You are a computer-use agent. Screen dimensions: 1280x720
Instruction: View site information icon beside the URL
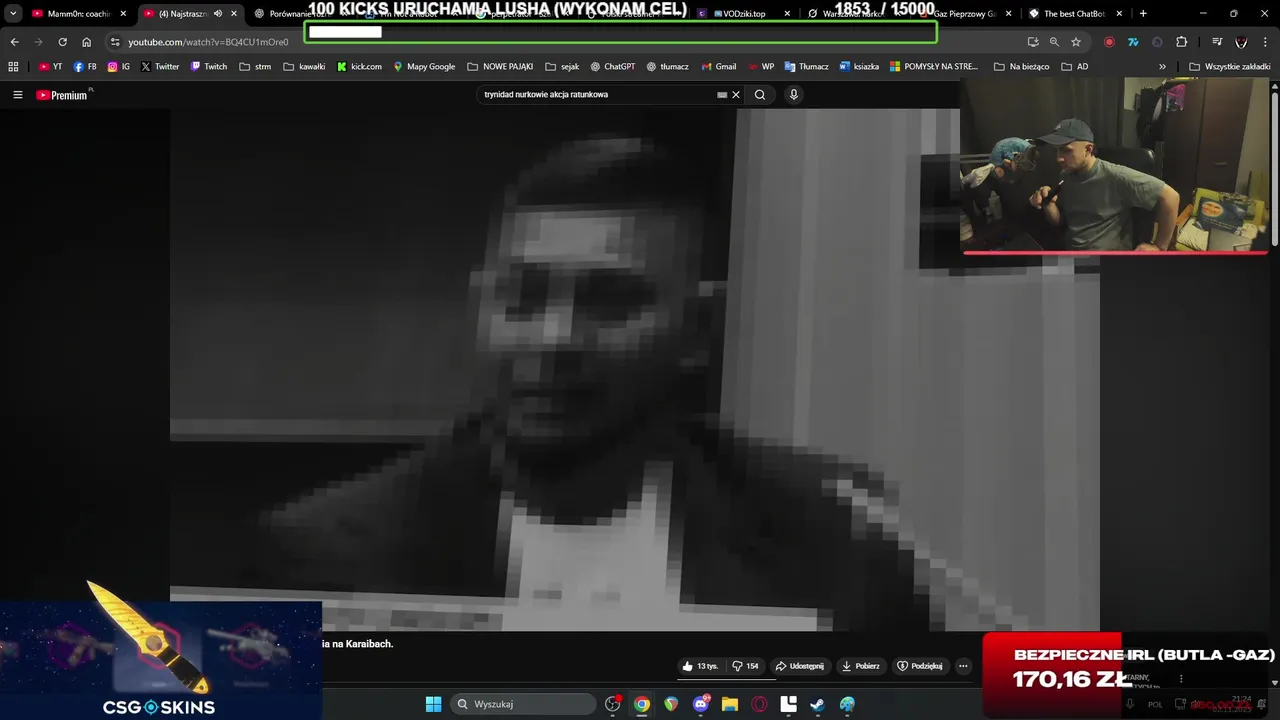(x=115, y=42)
